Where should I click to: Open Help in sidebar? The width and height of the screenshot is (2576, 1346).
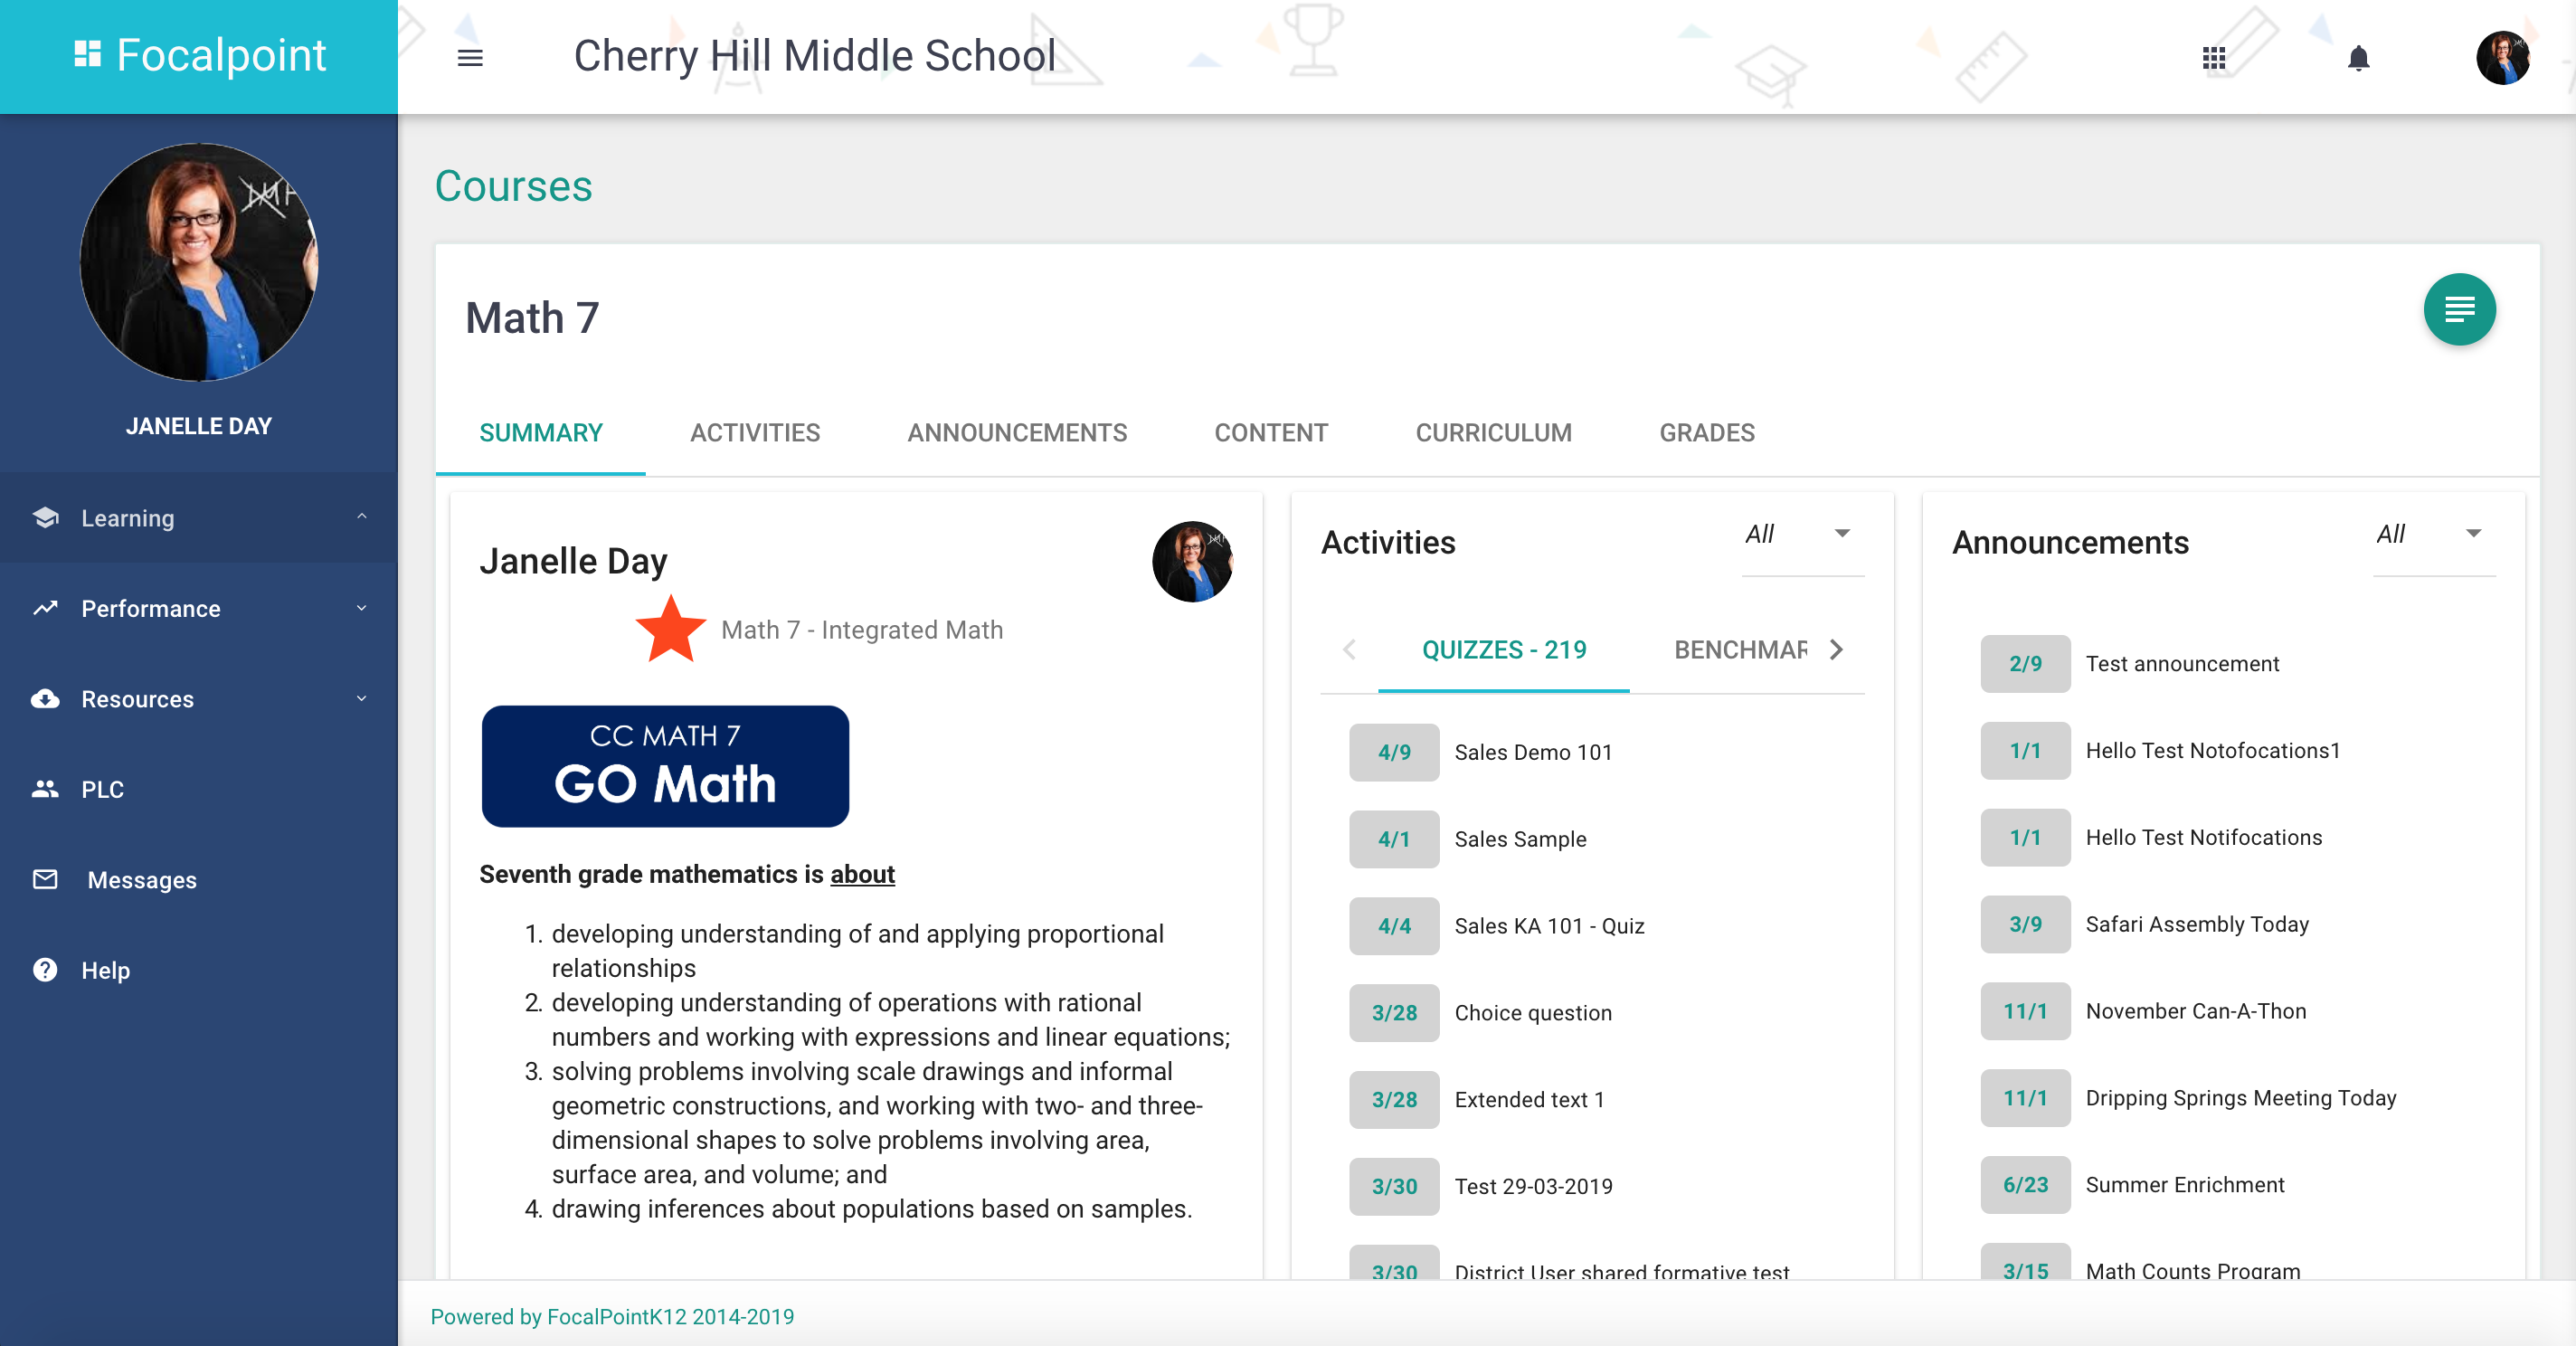tap(199, 969)
